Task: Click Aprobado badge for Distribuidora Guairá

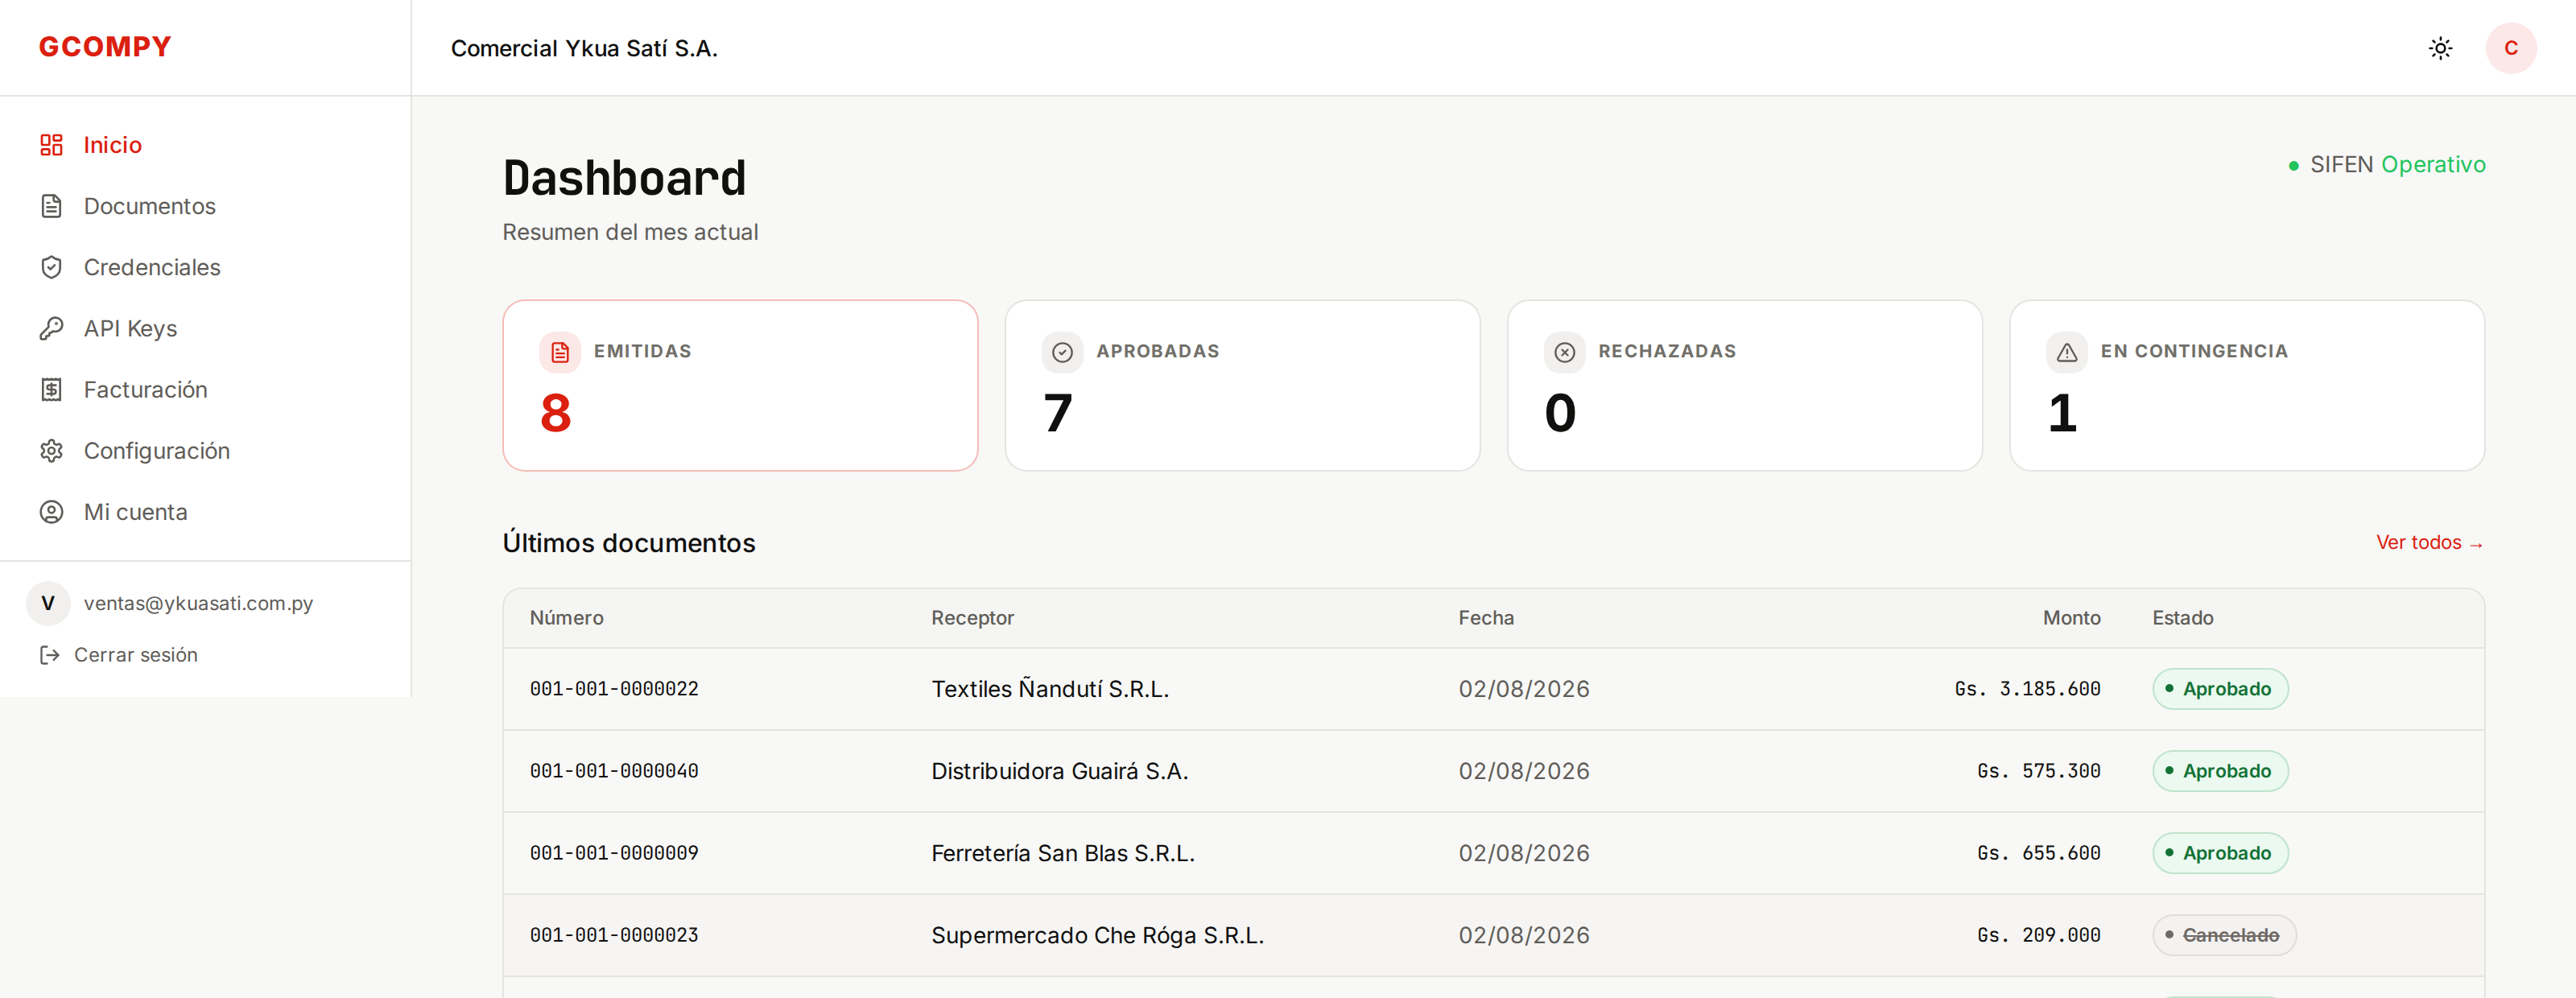Action: (x=2220, y=770)
